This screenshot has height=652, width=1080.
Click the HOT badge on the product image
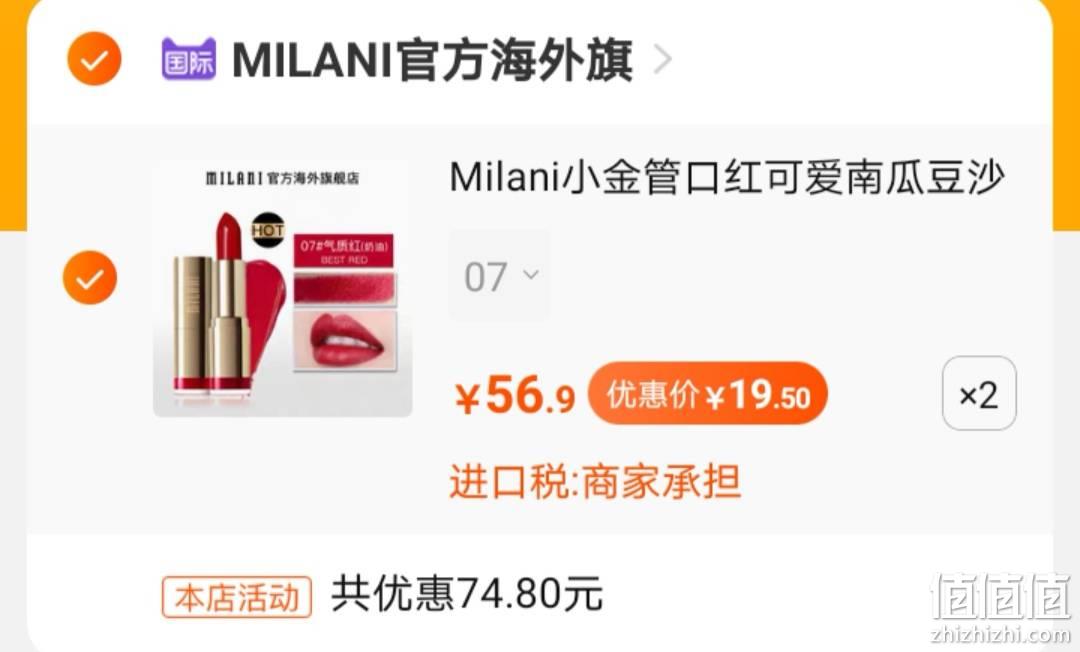tap(268, 231)
